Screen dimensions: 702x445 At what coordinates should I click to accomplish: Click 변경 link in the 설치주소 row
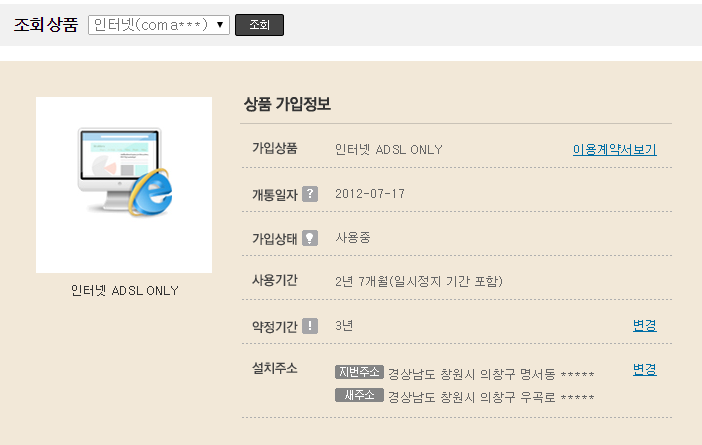point(644,369)
